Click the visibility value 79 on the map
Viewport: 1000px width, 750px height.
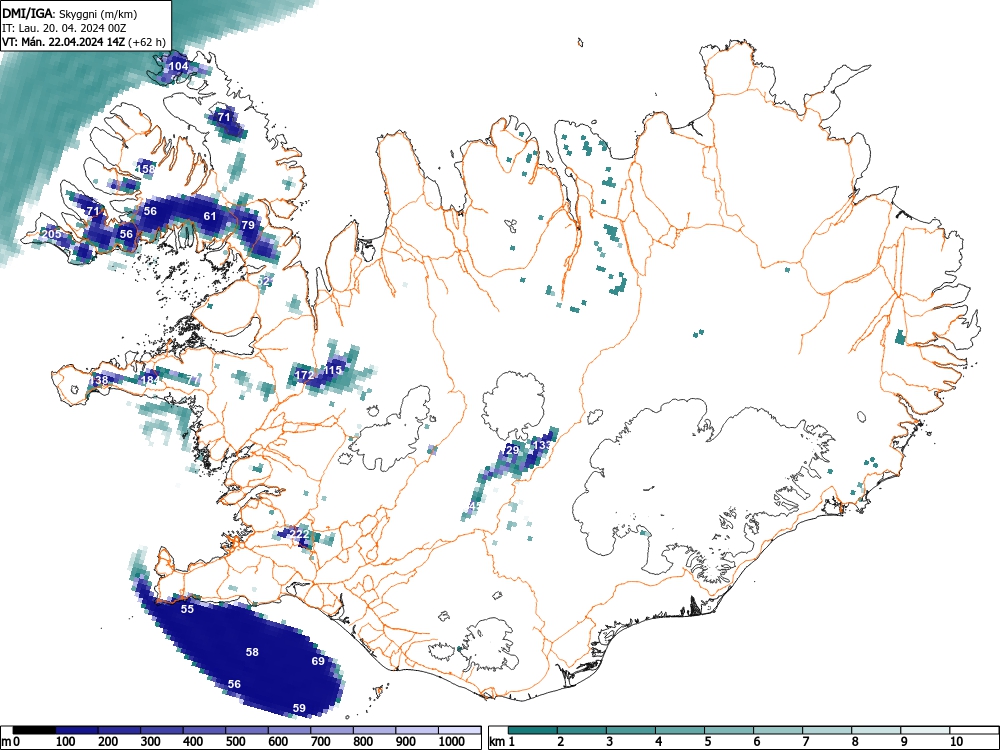click(x=248, y=225)
